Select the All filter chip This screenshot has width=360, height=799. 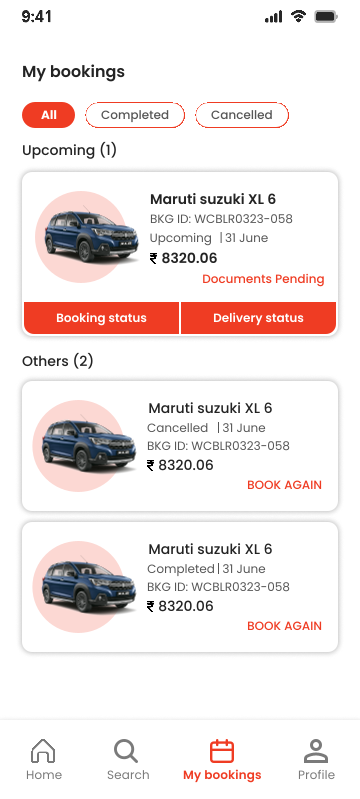coord(48,115)
